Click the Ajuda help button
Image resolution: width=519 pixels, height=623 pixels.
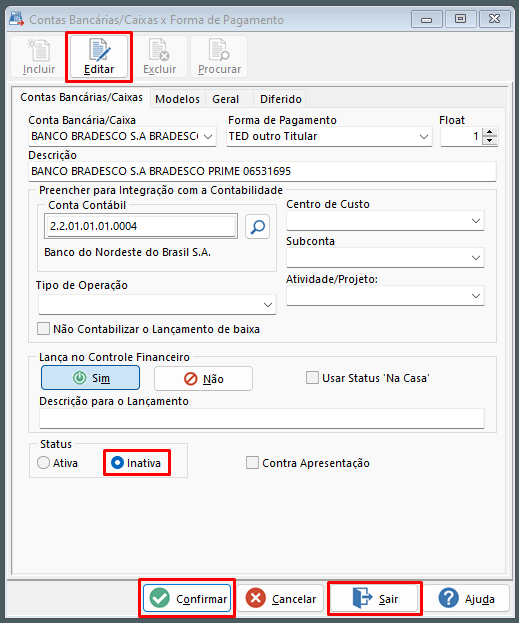(x=467, y=598)
